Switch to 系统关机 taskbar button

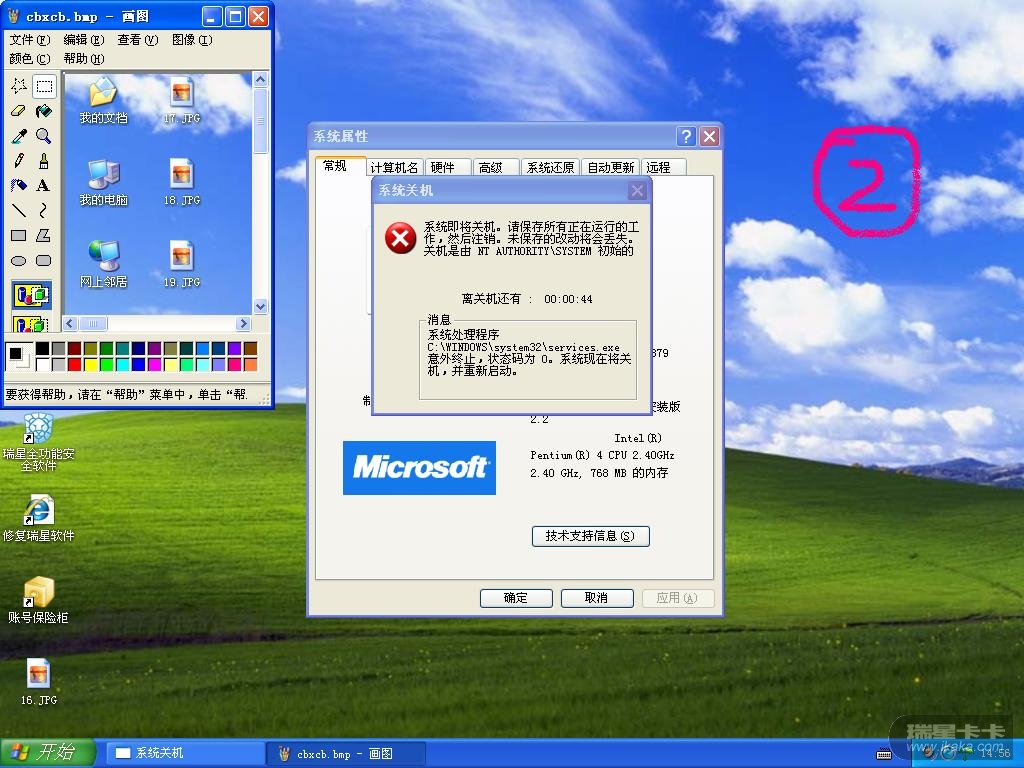(185, 754)
